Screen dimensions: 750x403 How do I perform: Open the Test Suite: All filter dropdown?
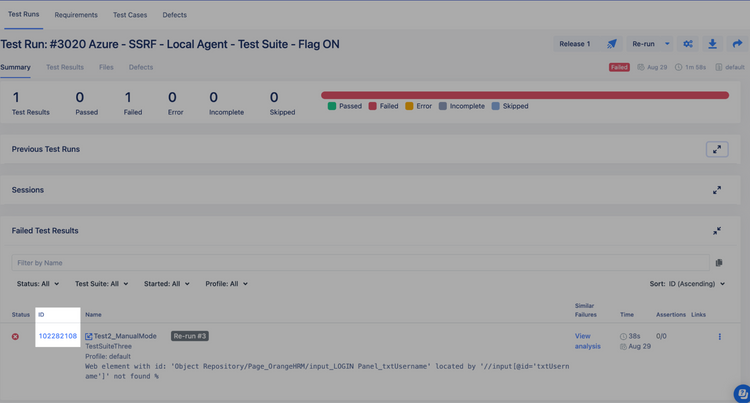click(100, 284)
